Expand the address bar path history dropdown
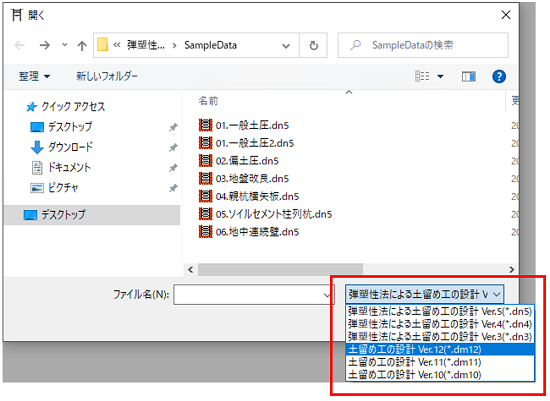Viewport: 550px width, 401px height. coord(286,46)
